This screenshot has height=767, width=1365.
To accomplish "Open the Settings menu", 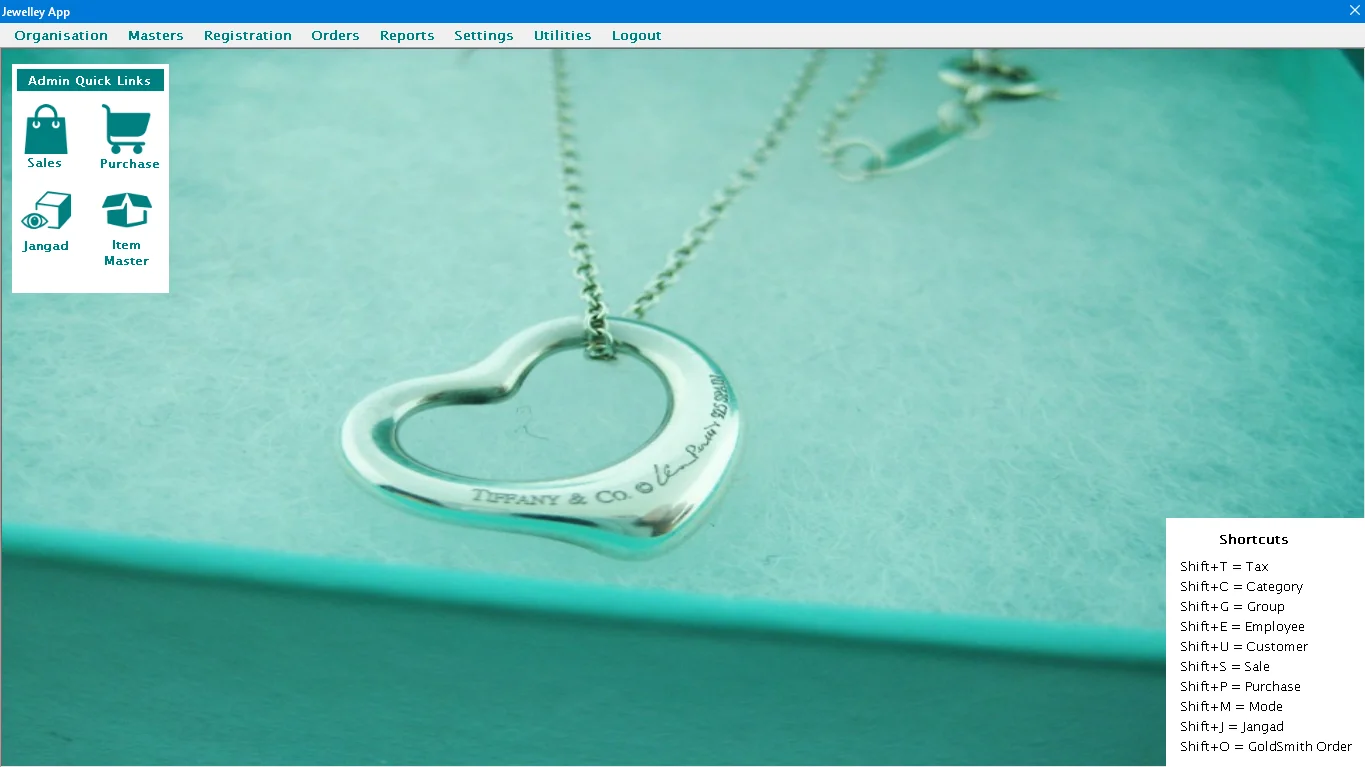I will [x=484, y=35].
